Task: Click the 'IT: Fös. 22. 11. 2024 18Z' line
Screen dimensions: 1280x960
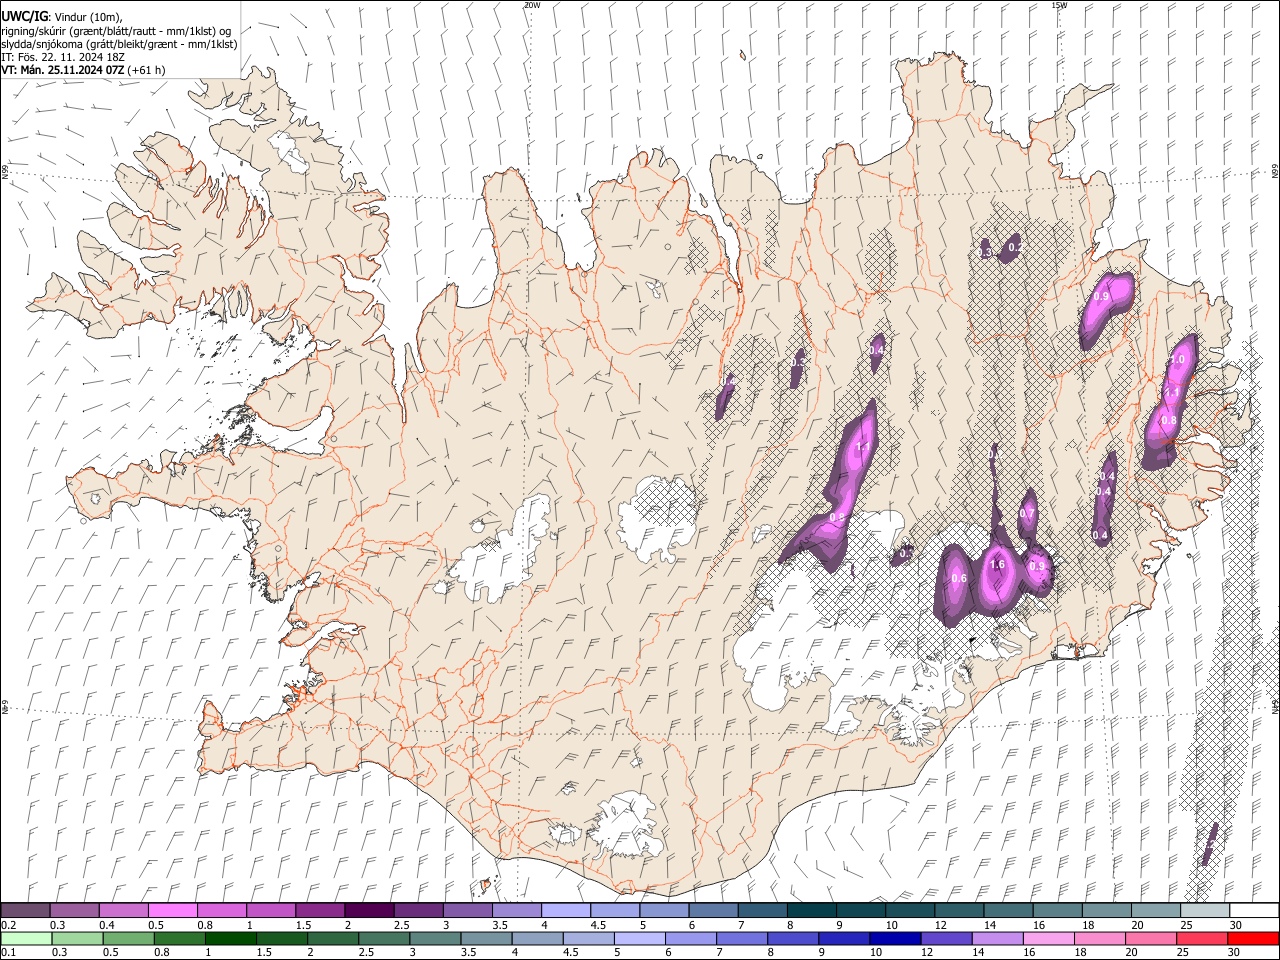Action: [62, 57]
